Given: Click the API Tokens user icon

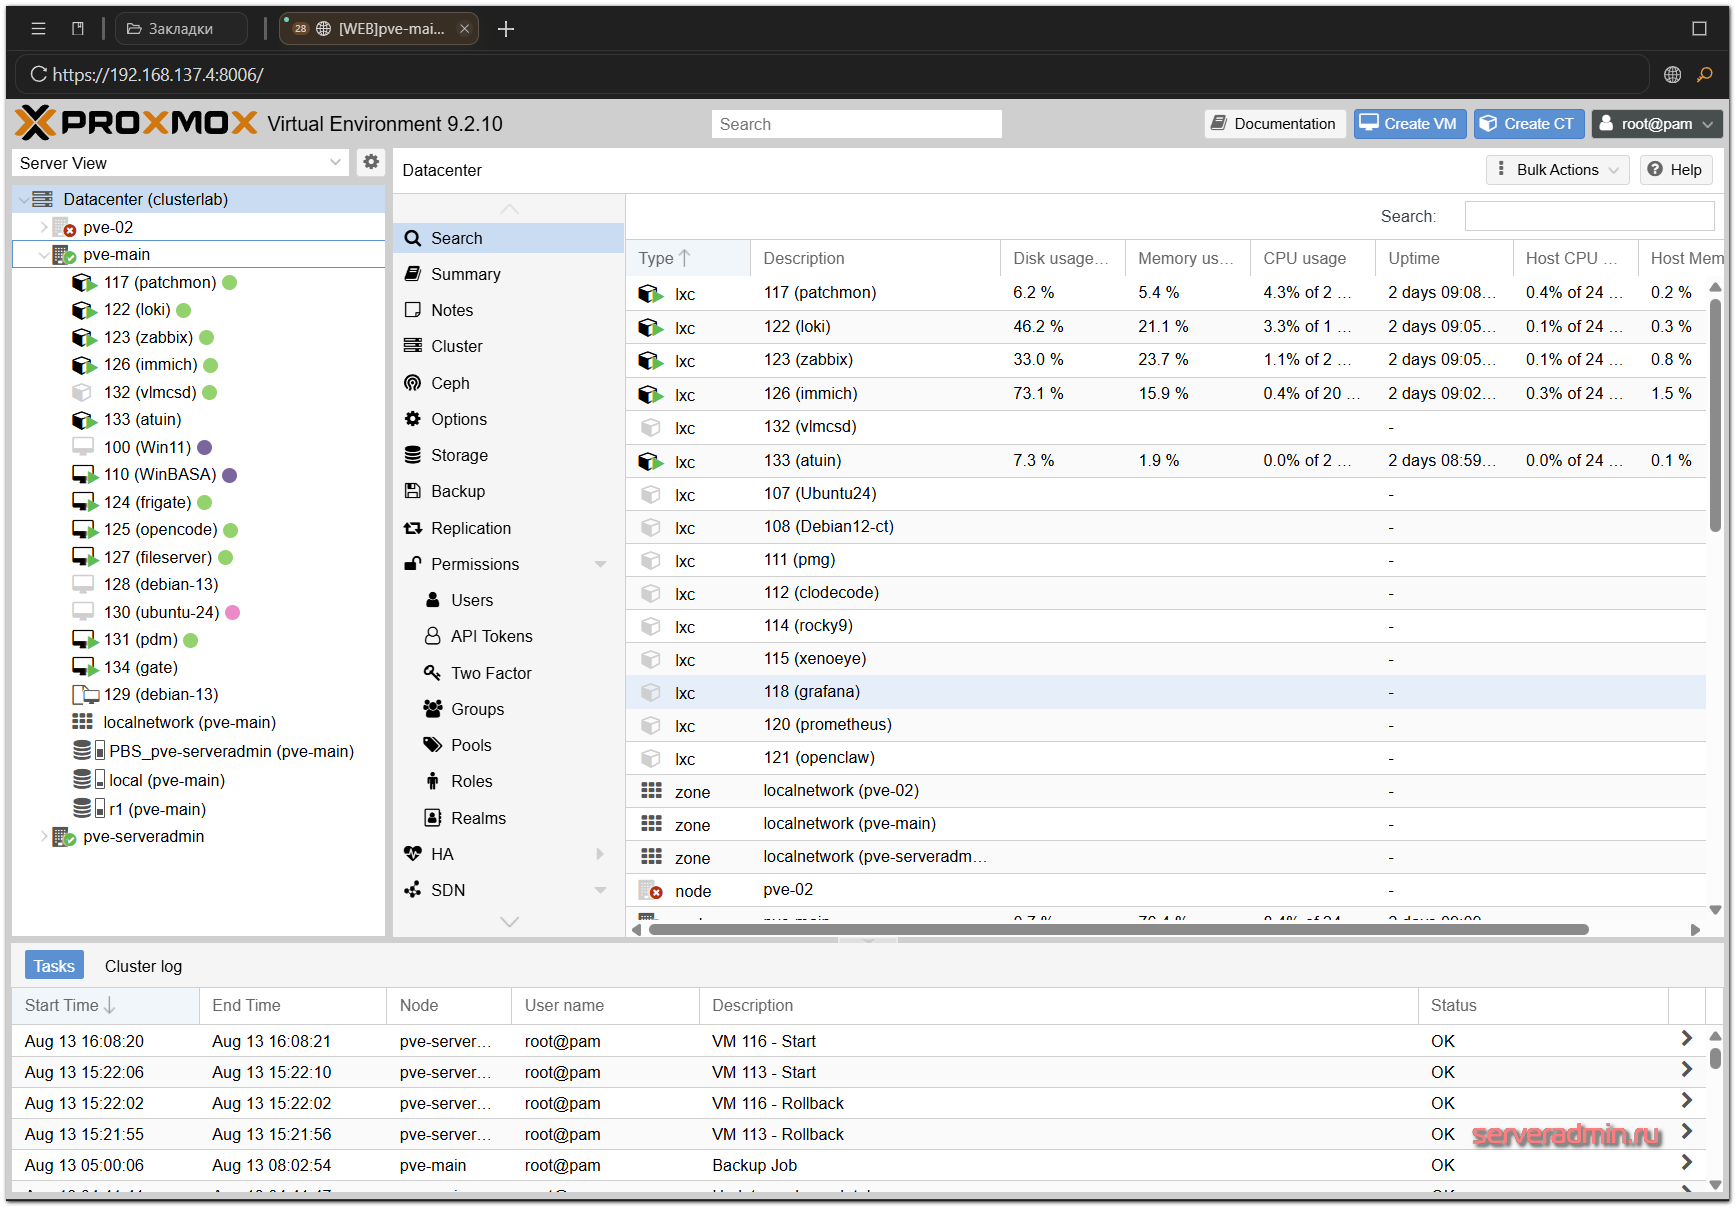Looking at the screenshot, I should (433, 636).
